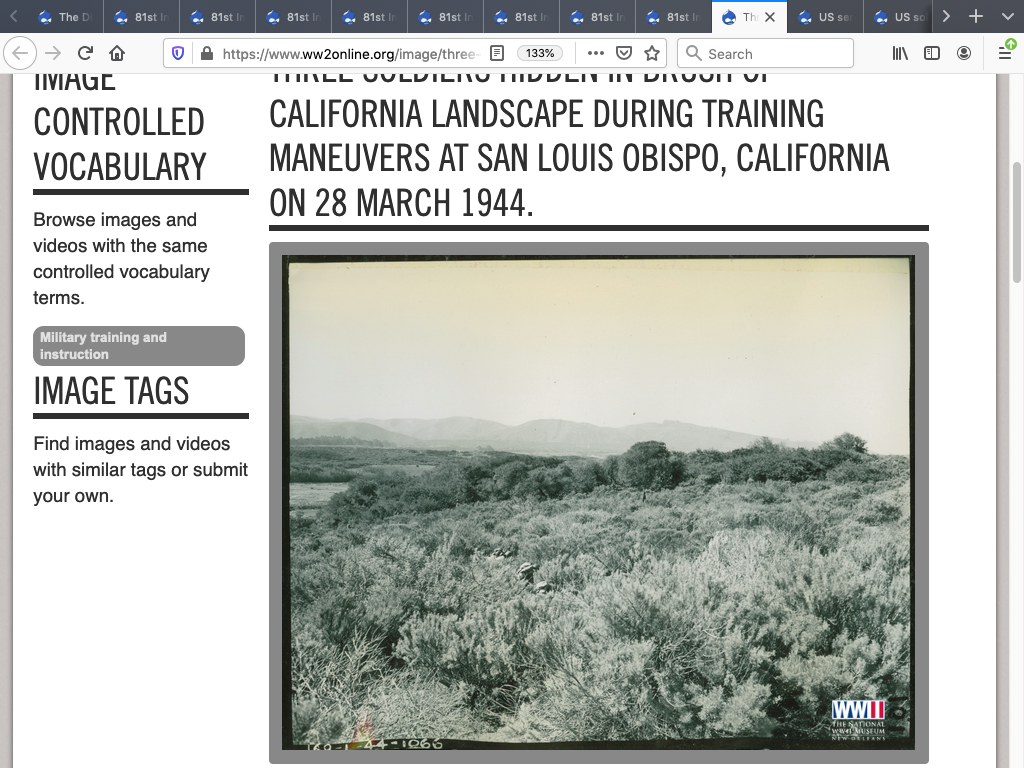
Task: Toggle the sidebar panel
Action: [x=932, y=54]
